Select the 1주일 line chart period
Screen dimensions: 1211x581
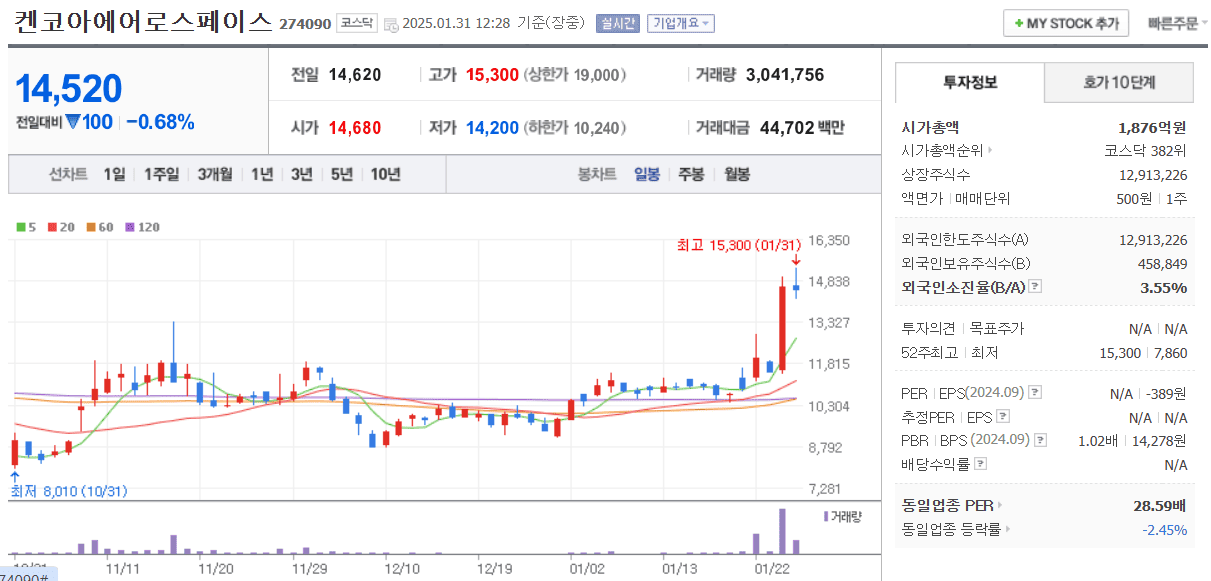point(160,174)
